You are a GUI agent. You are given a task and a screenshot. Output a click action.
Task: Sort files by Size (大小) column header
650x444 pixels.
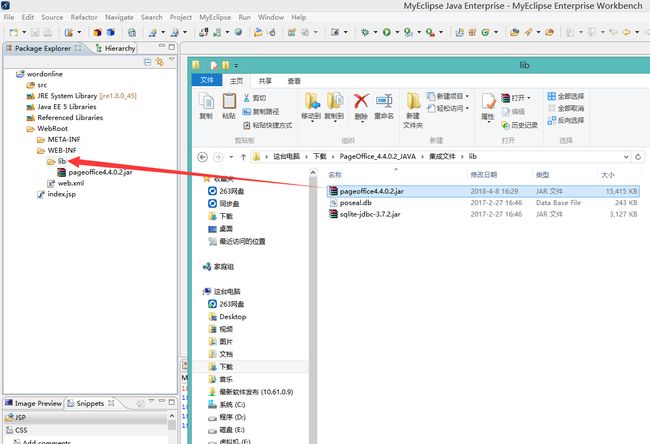[608, 175]
